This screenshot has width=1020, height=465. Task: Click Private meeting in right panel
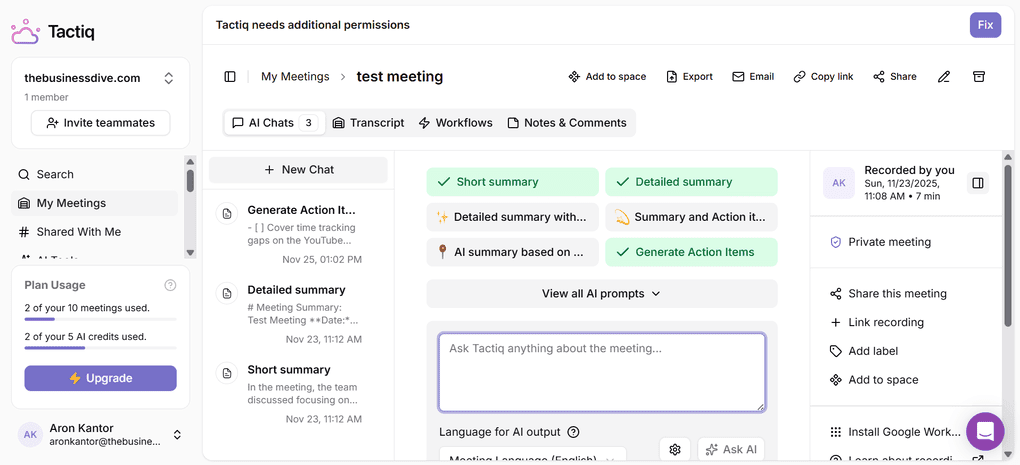[x=881, y=242]
